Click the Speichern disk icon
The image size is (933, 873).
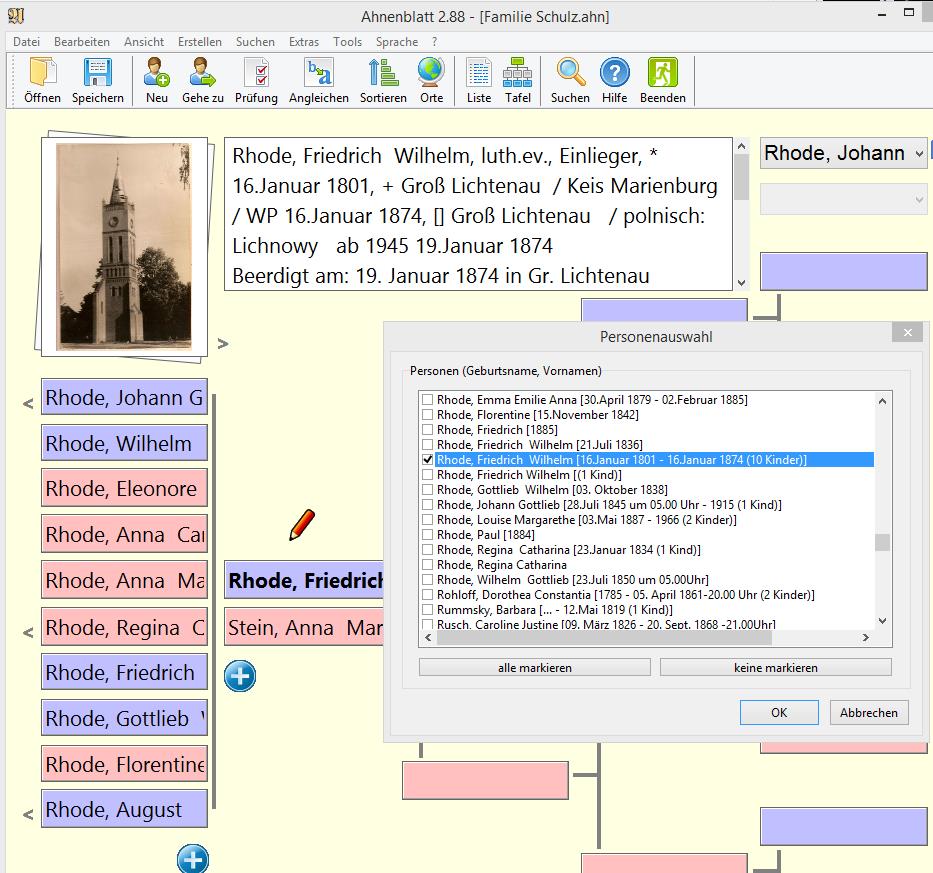(x=97, y=73)
